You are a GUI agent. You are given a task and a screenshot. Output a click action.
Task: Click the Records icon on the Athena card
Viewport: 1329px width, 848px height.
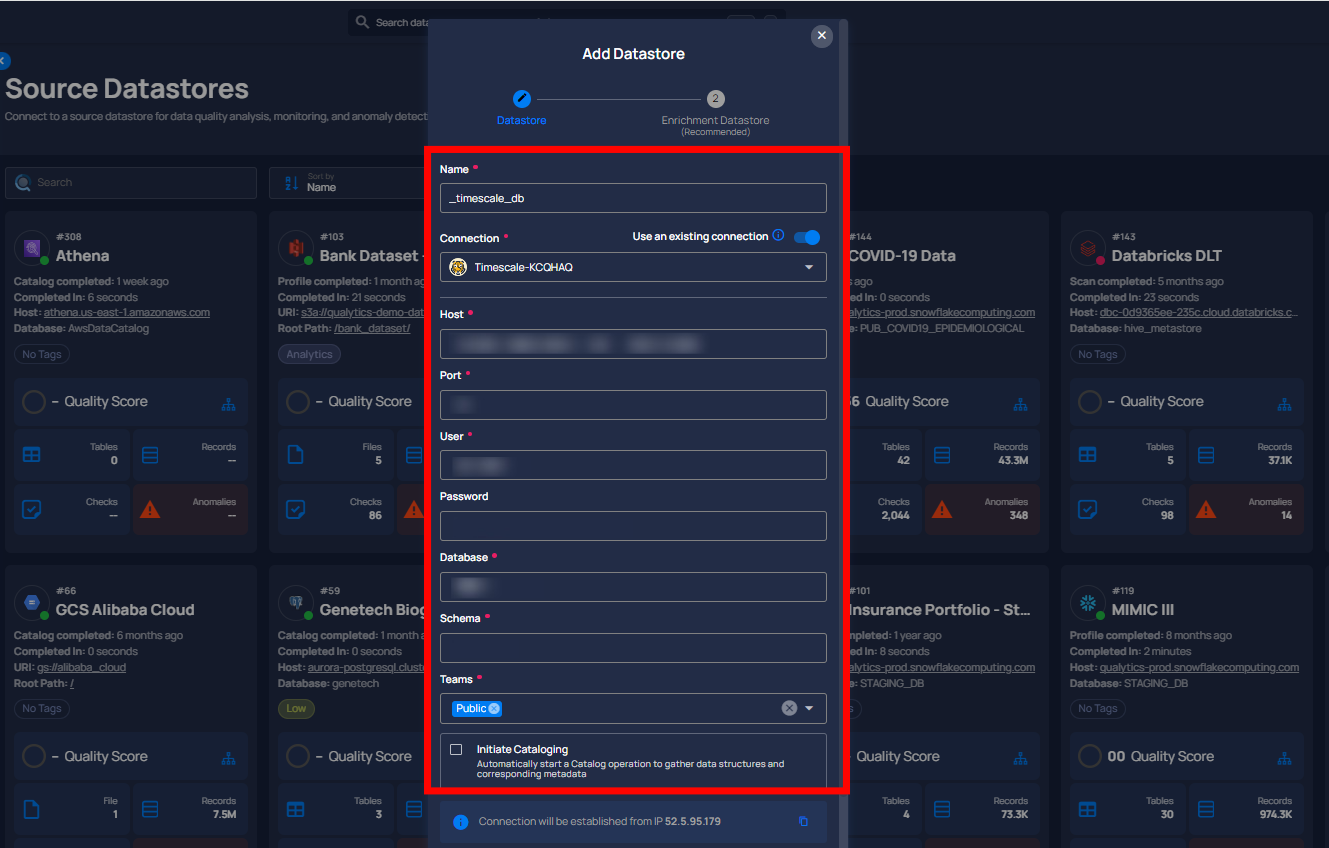(x=150, y=455)
